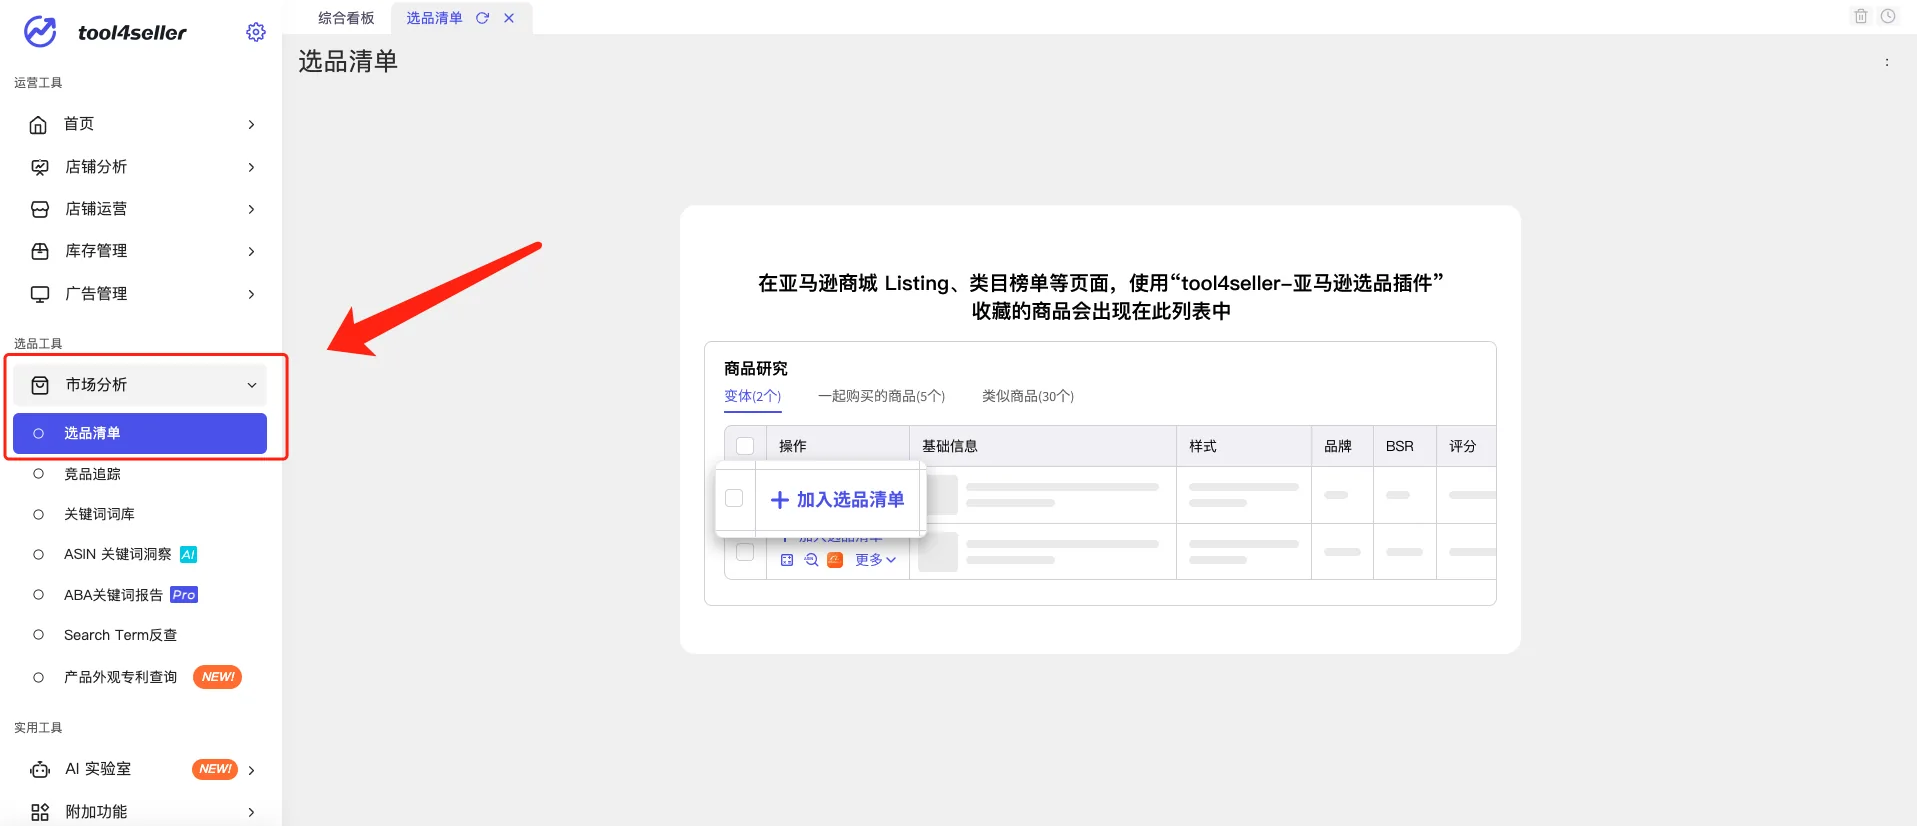
Task: Click the calculator icon in the second product row
Action: point(787,560)
